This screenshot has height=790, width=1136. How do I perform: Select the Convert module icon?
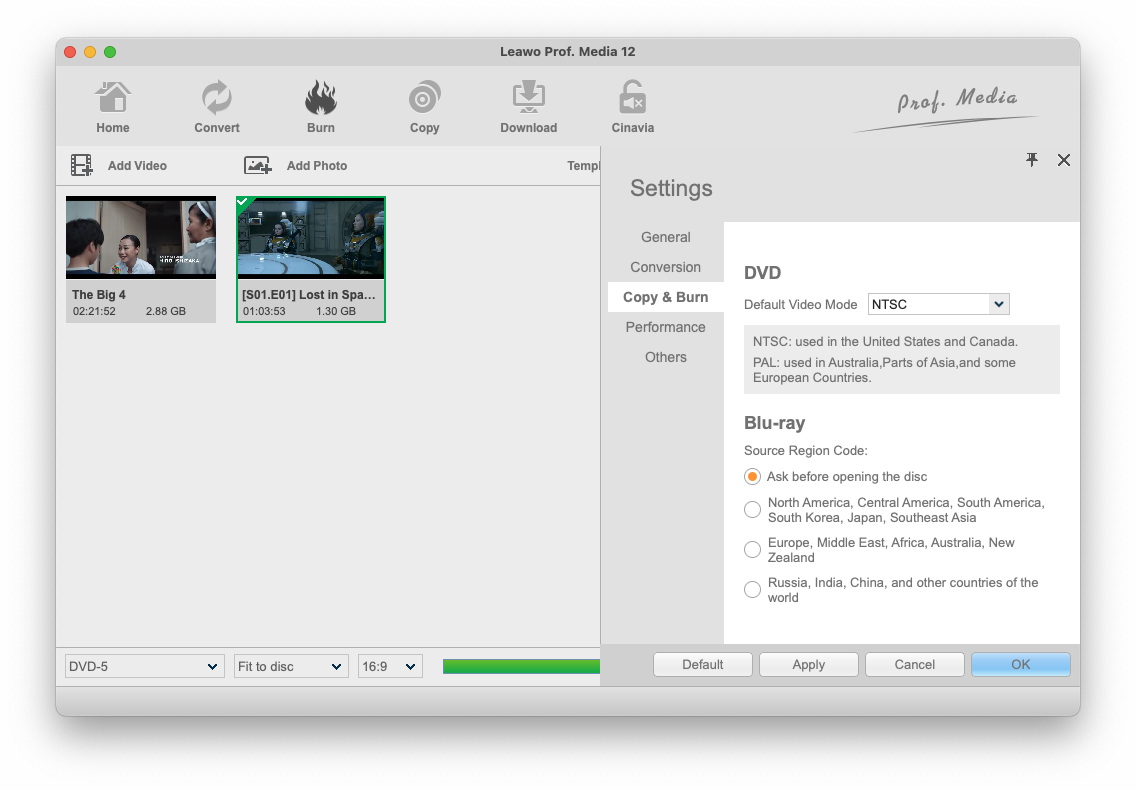[217, 99]
